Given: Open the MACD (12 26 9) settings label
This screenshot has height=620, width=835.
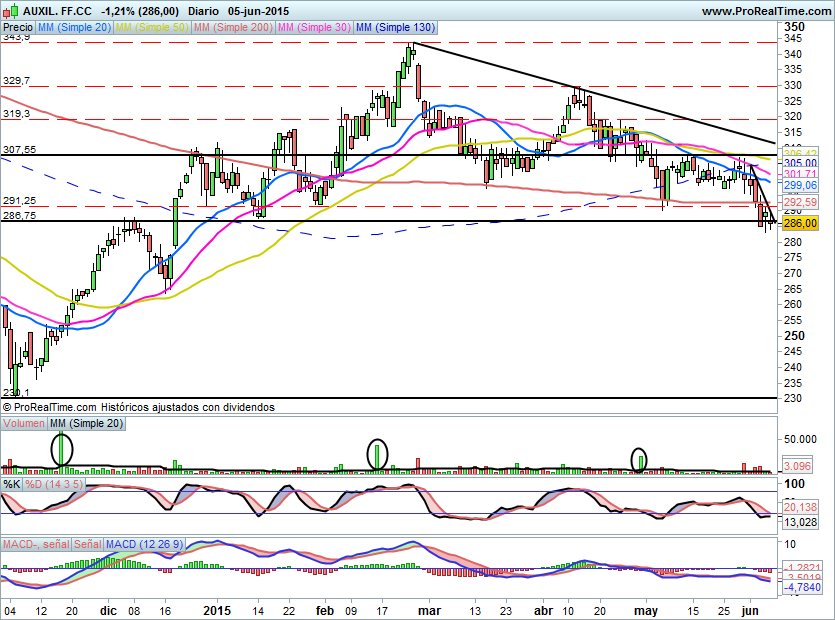Looking at the screenshot, I should (144, 544).
